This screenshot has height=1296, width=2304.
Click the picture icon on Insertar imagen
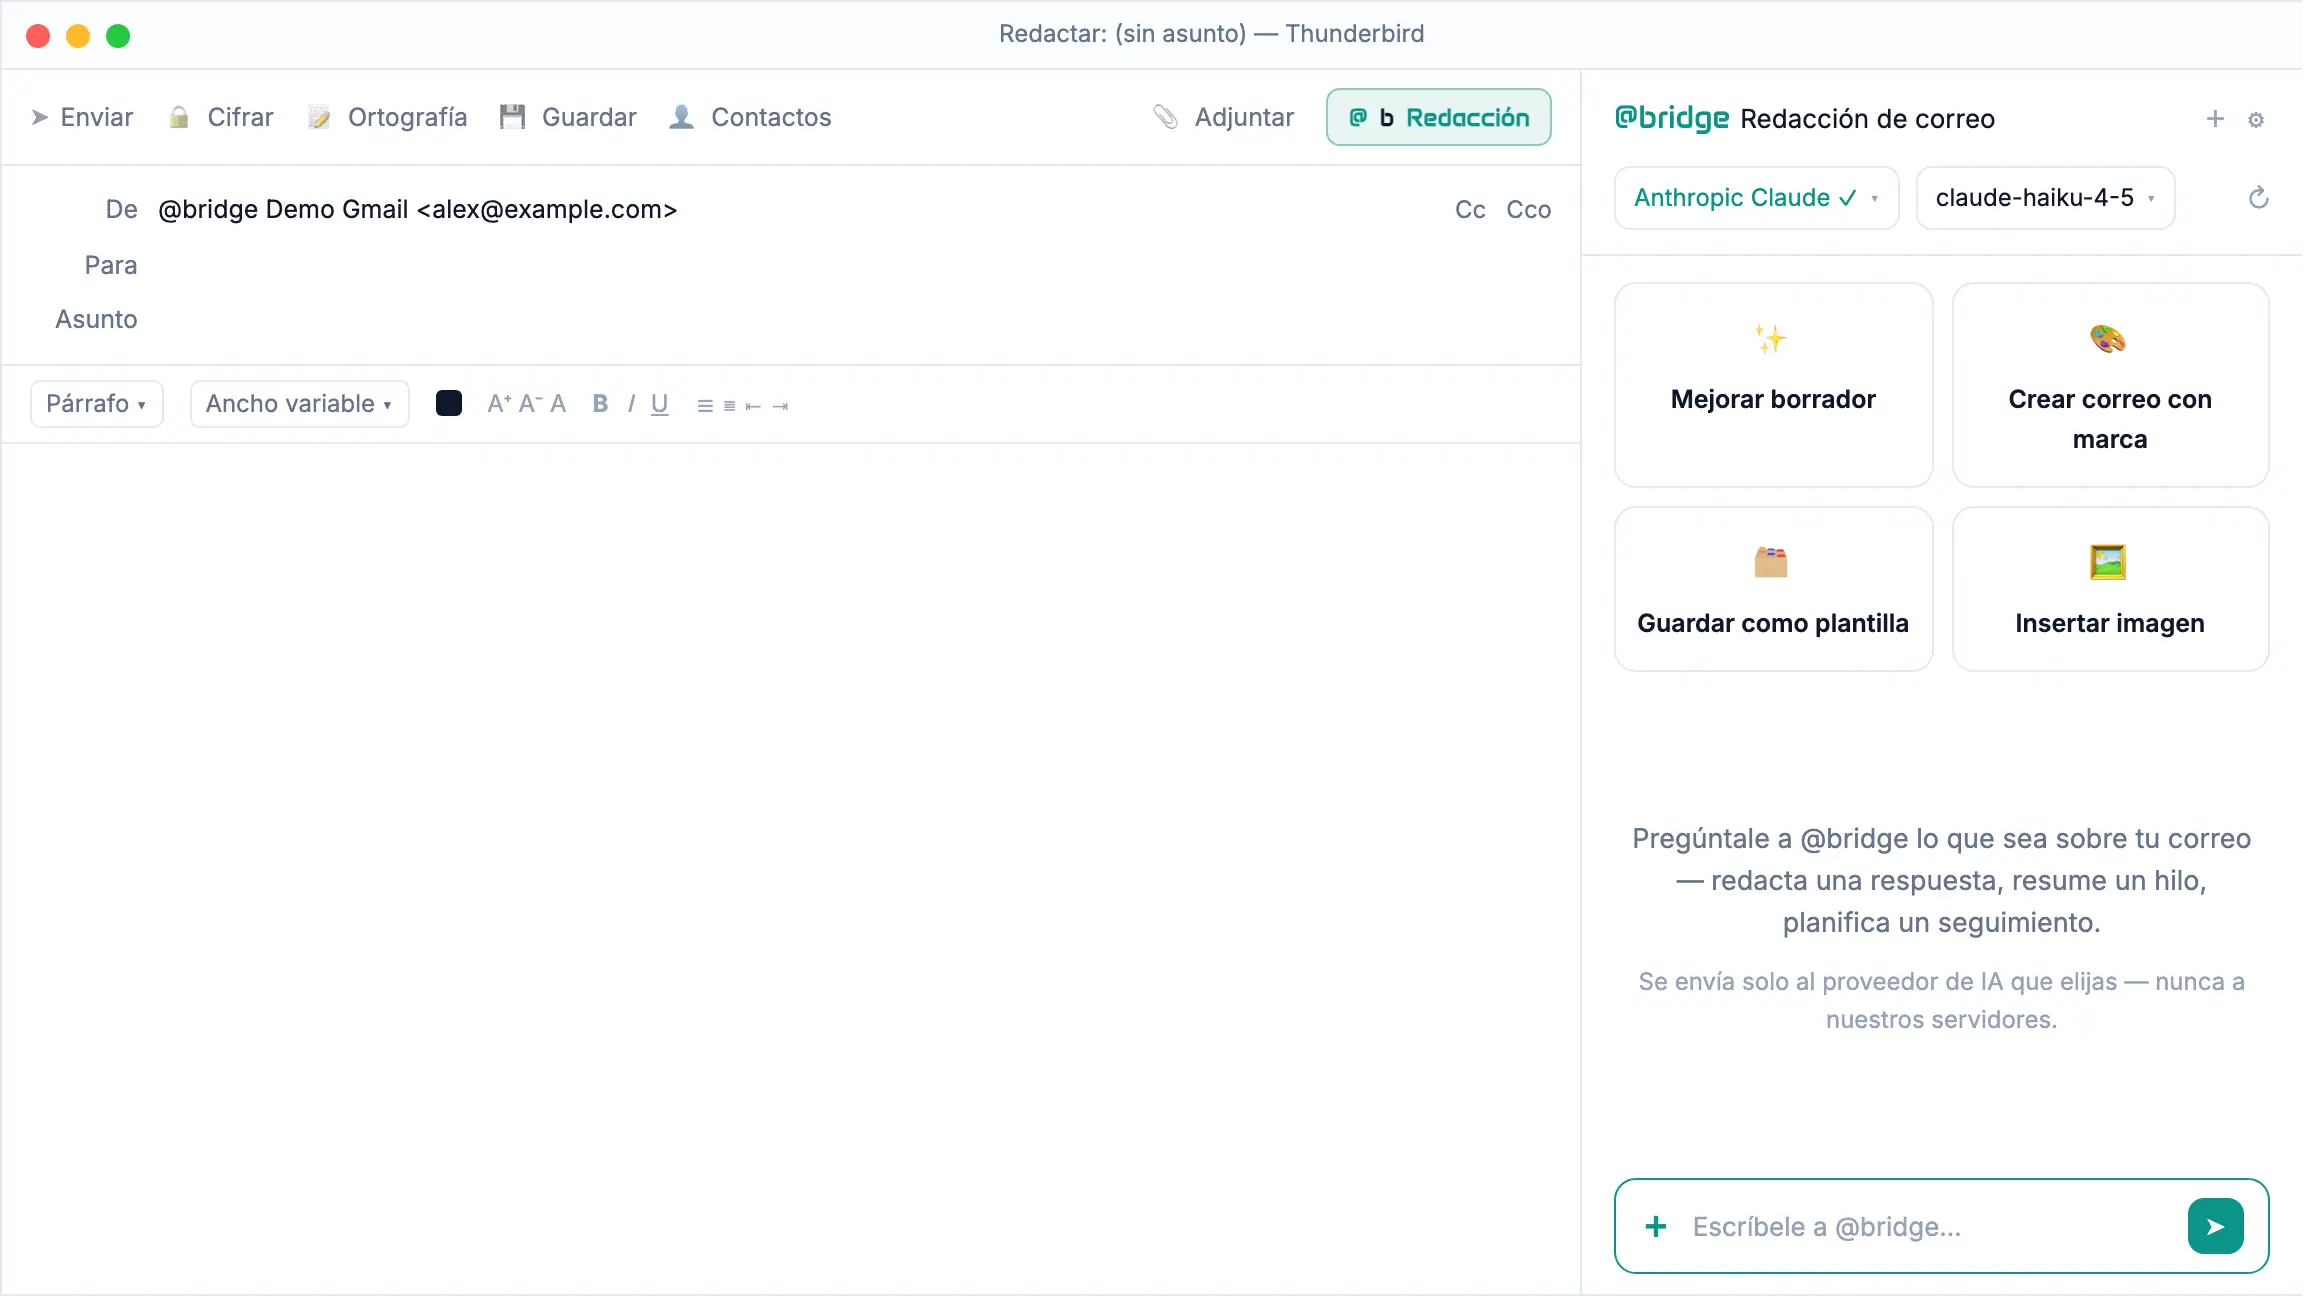tap(2108, 562)
